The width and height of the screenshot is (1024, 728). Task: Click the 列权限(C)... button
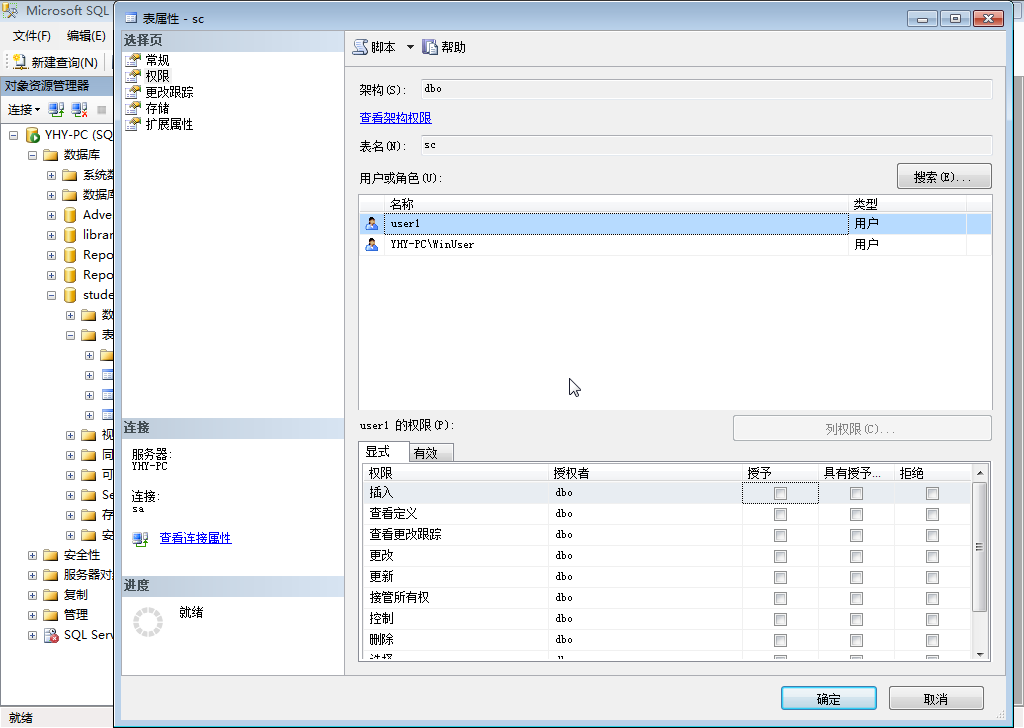point(862,428)
